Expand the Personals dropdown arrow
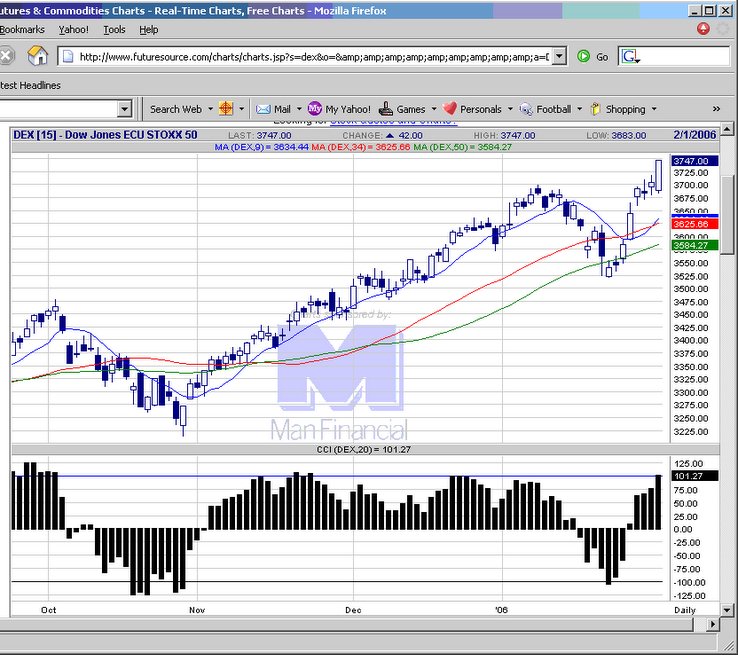The image size is (738, 655). (510, 109)
